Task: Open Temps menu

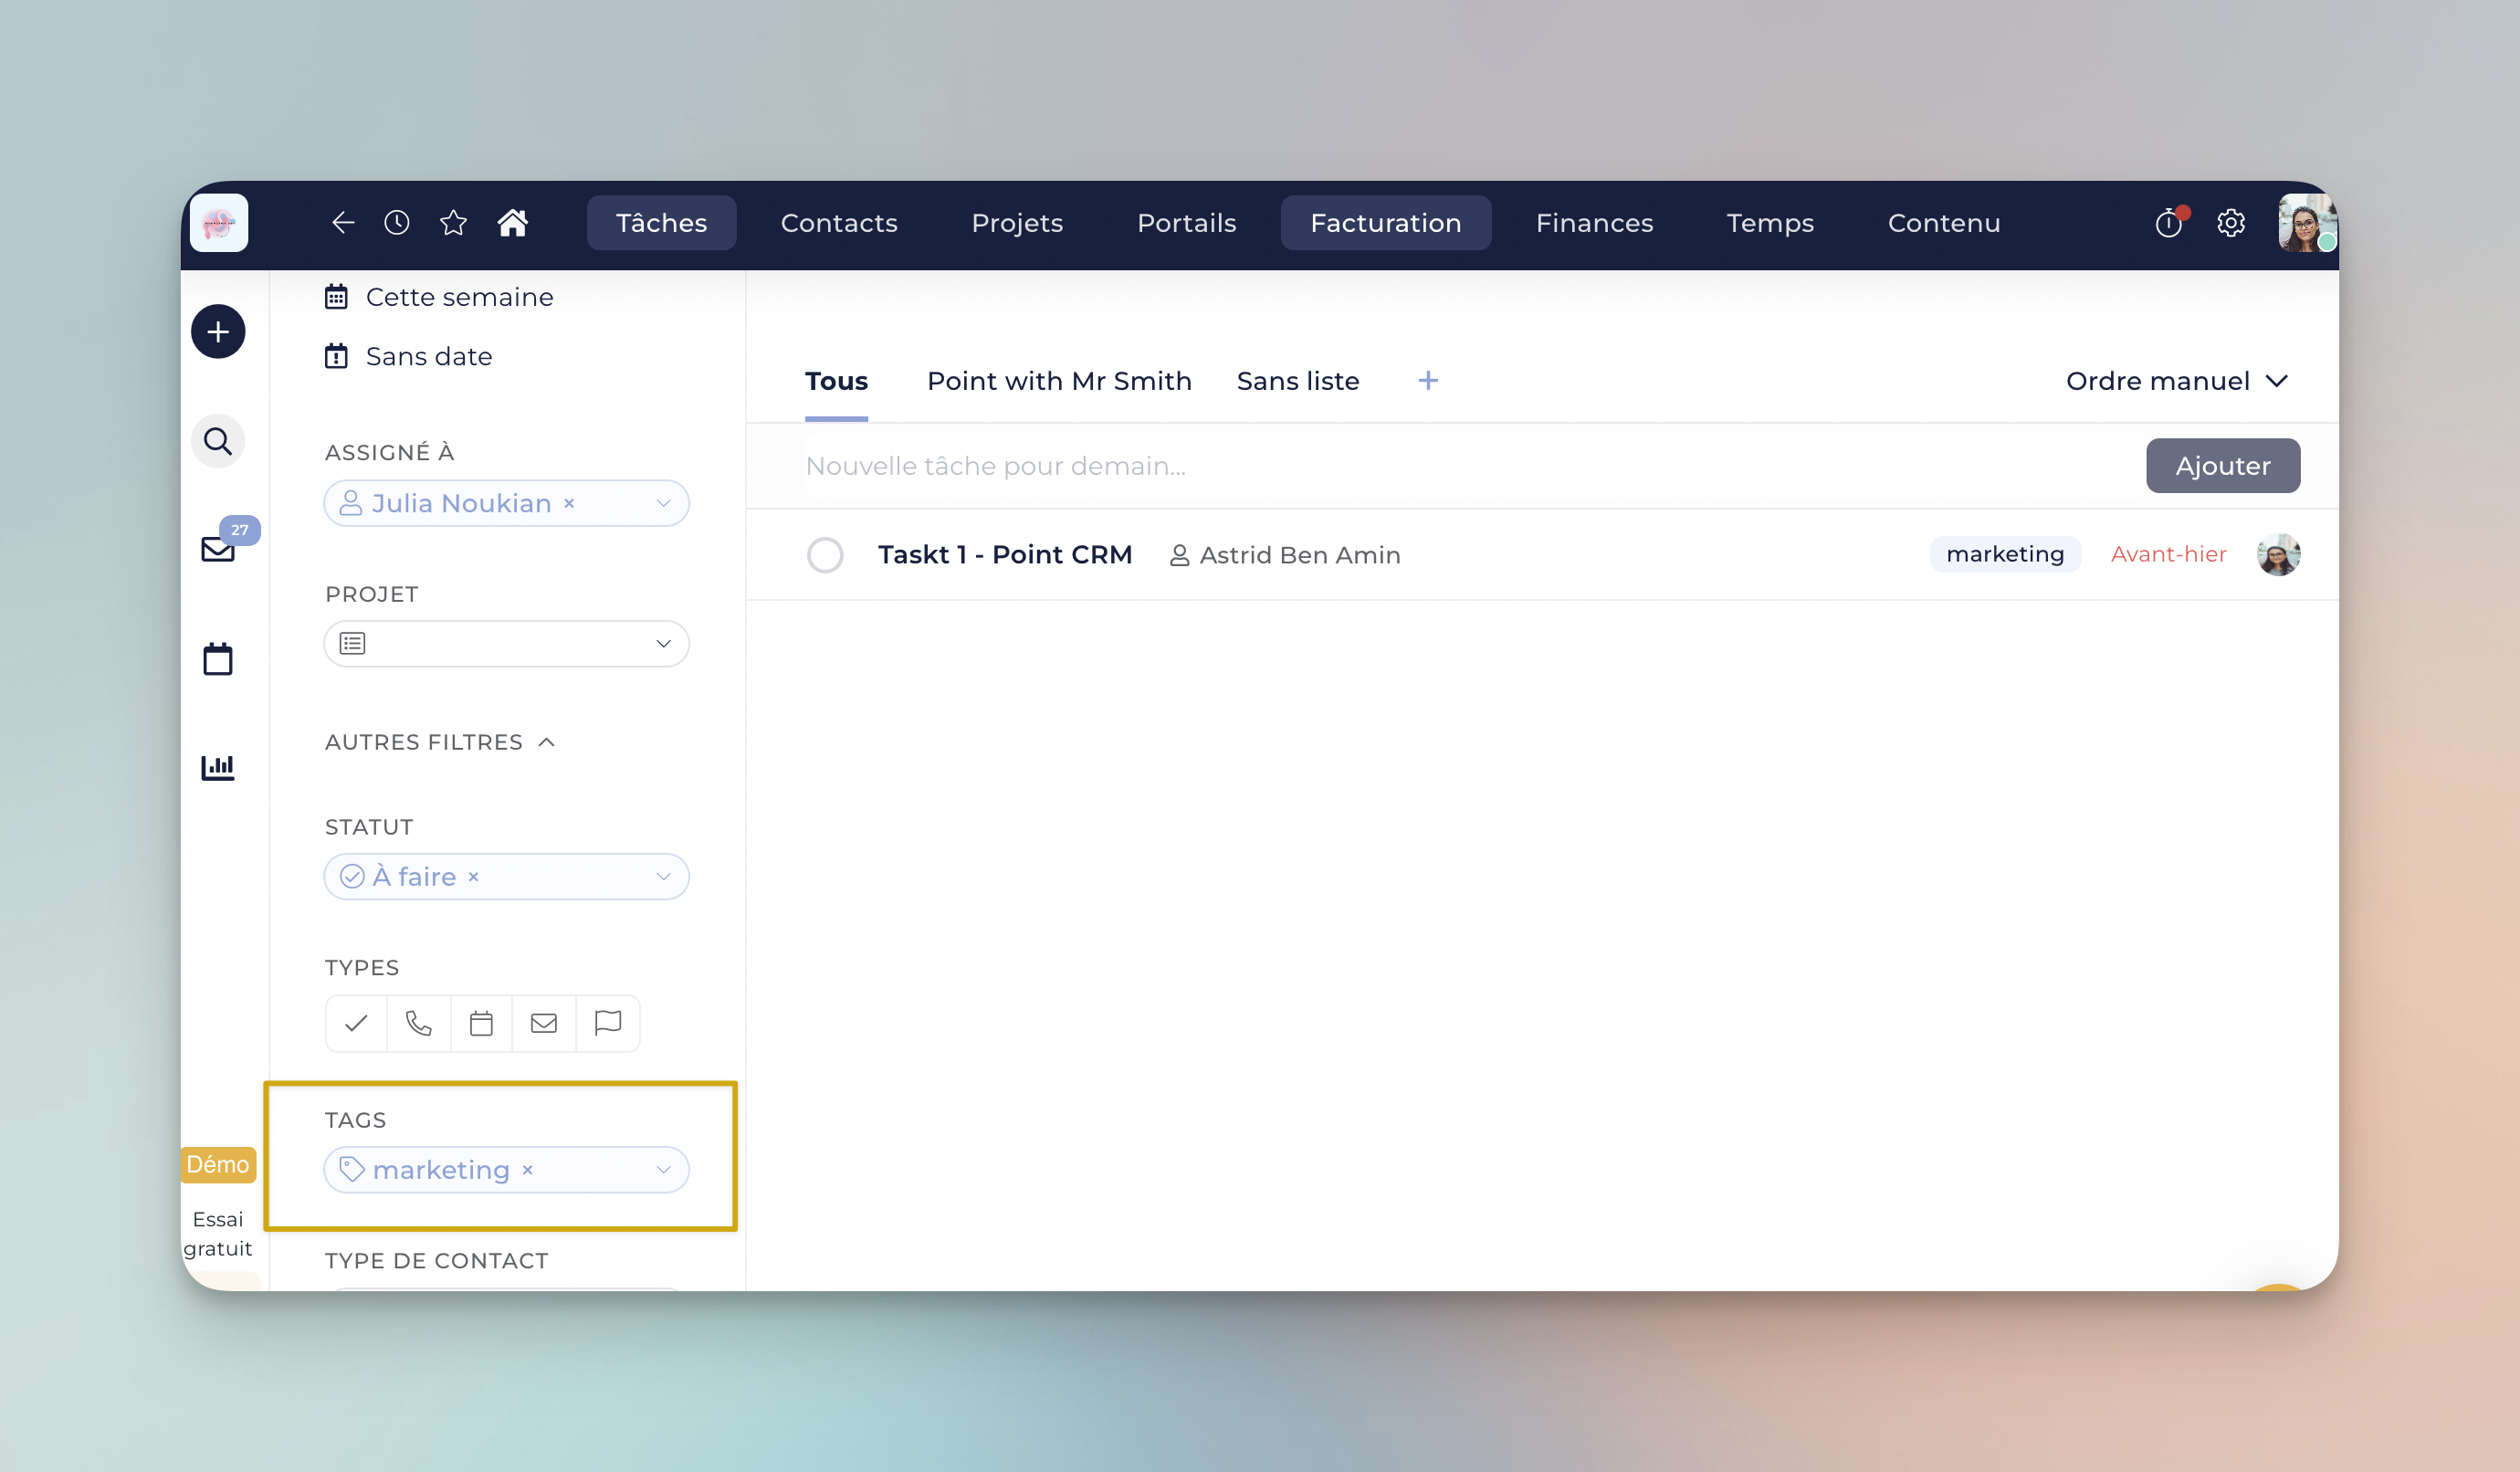Action: [x=1770, y=223]
